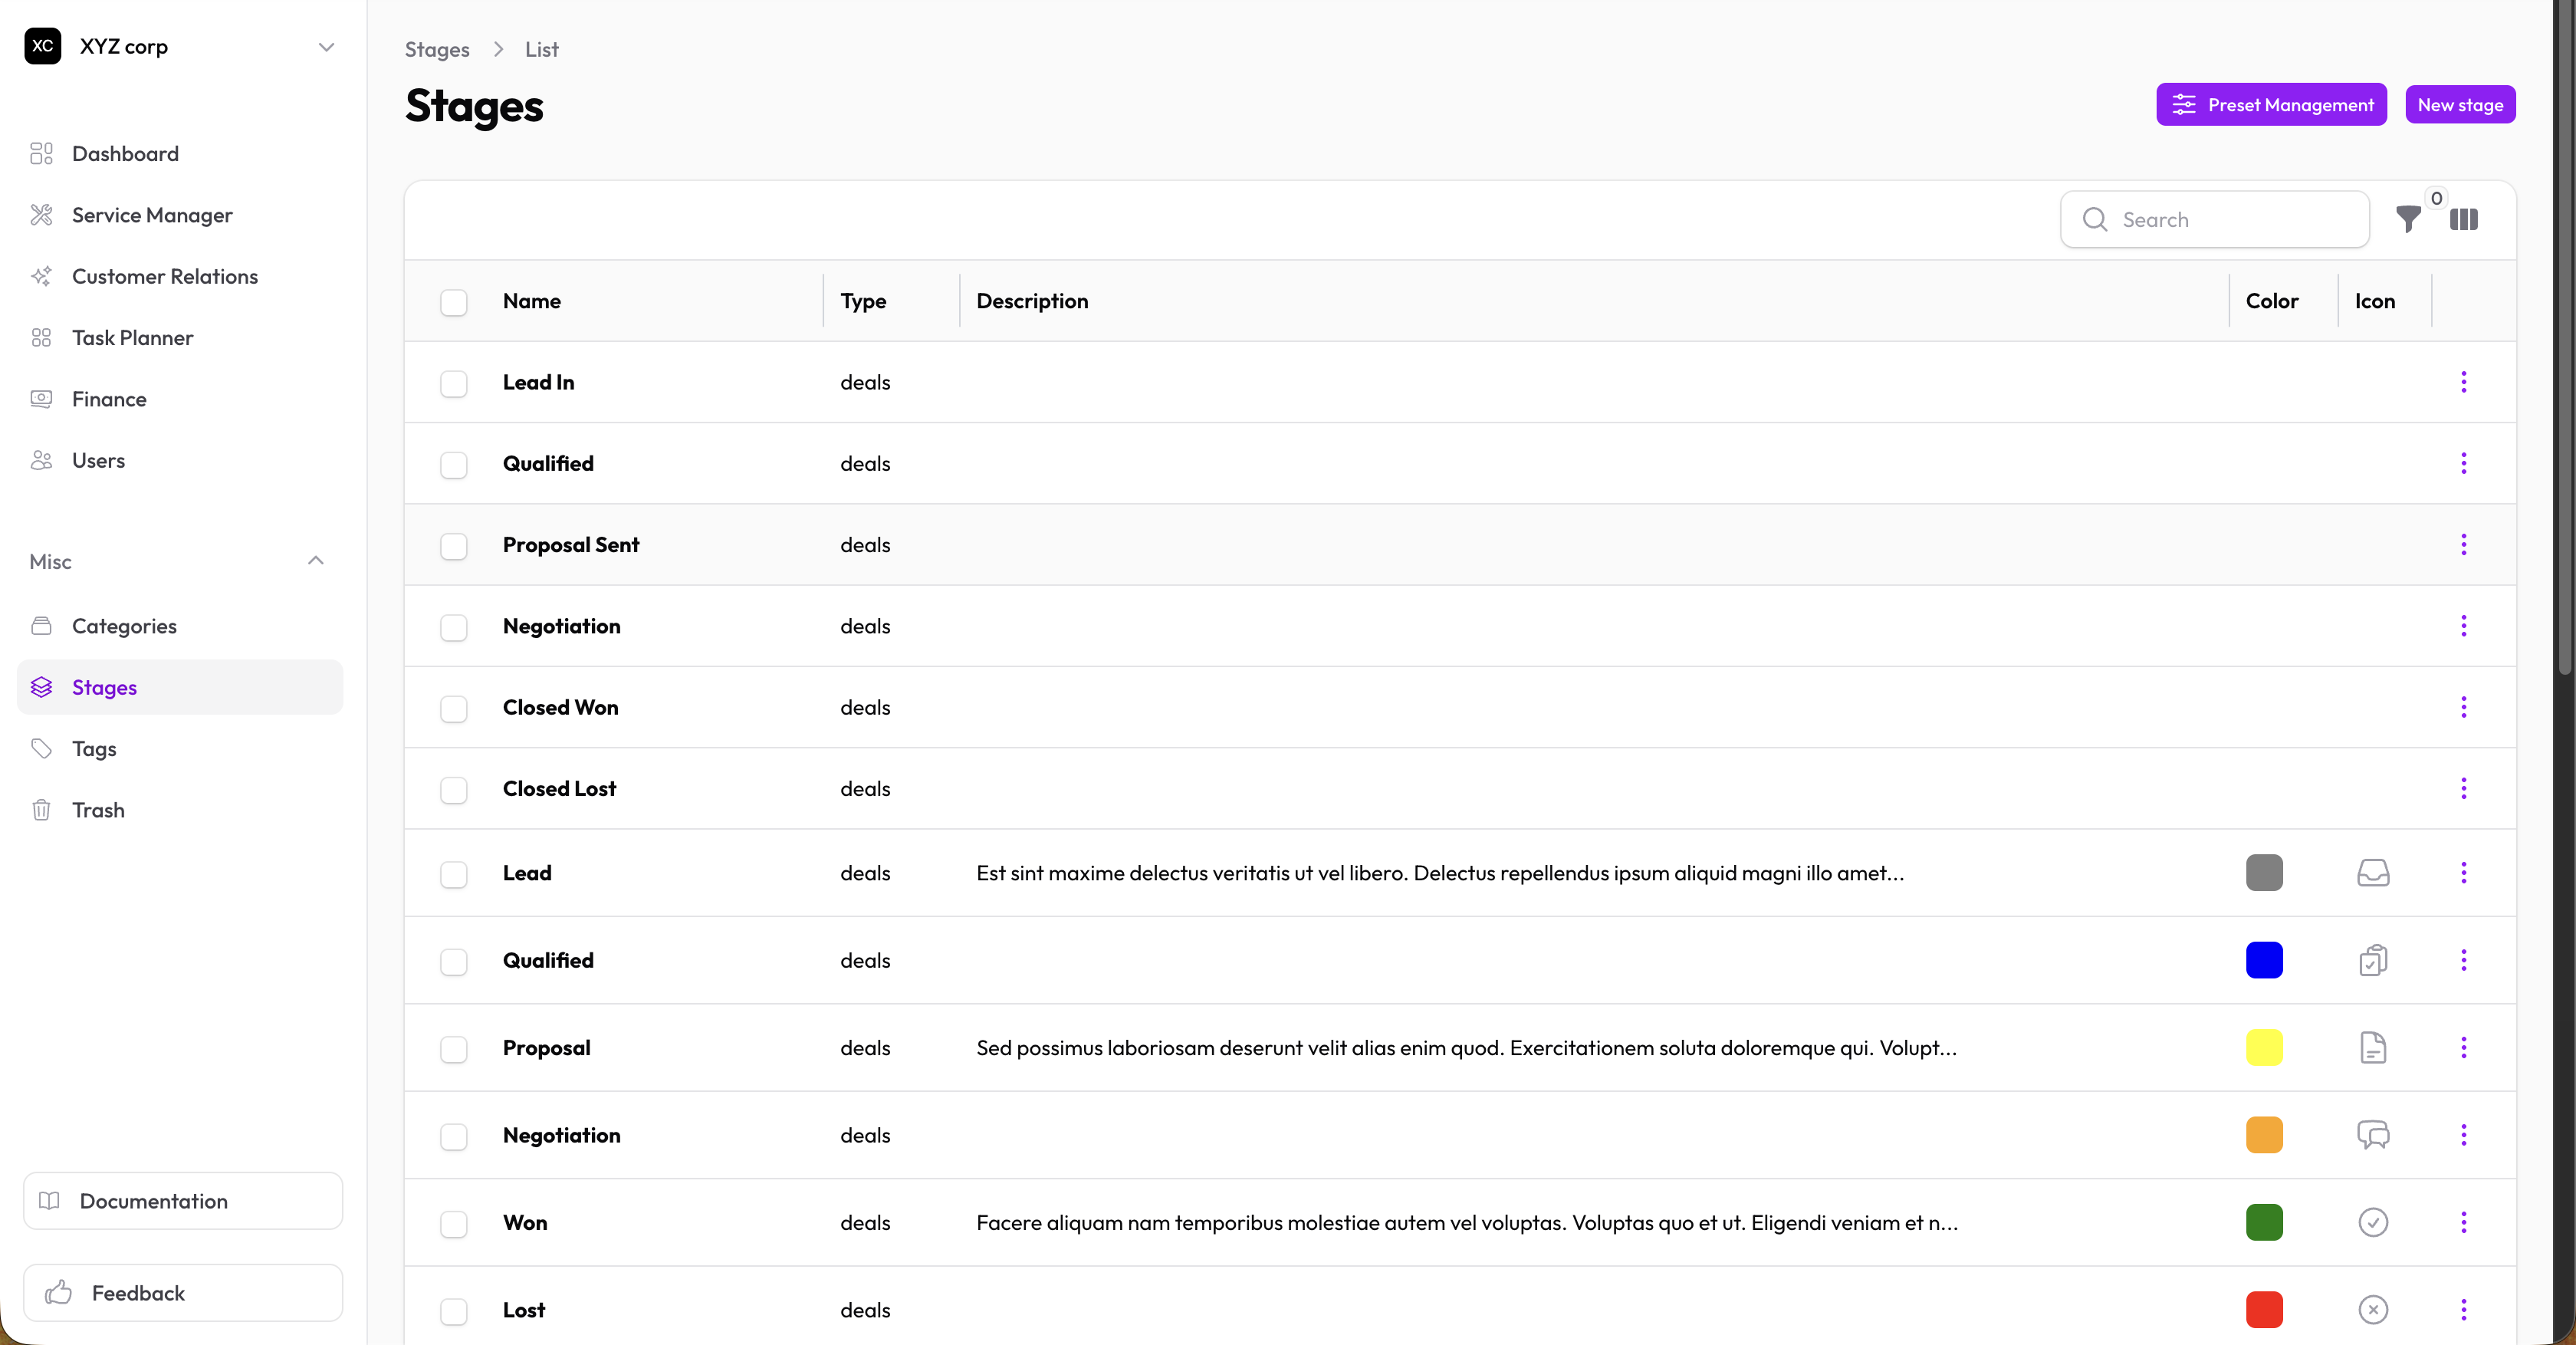Viewport: 2576px width, 1345px height.
Task: Click the check-circle icon in Won row
Action: click(2372, 1222)
